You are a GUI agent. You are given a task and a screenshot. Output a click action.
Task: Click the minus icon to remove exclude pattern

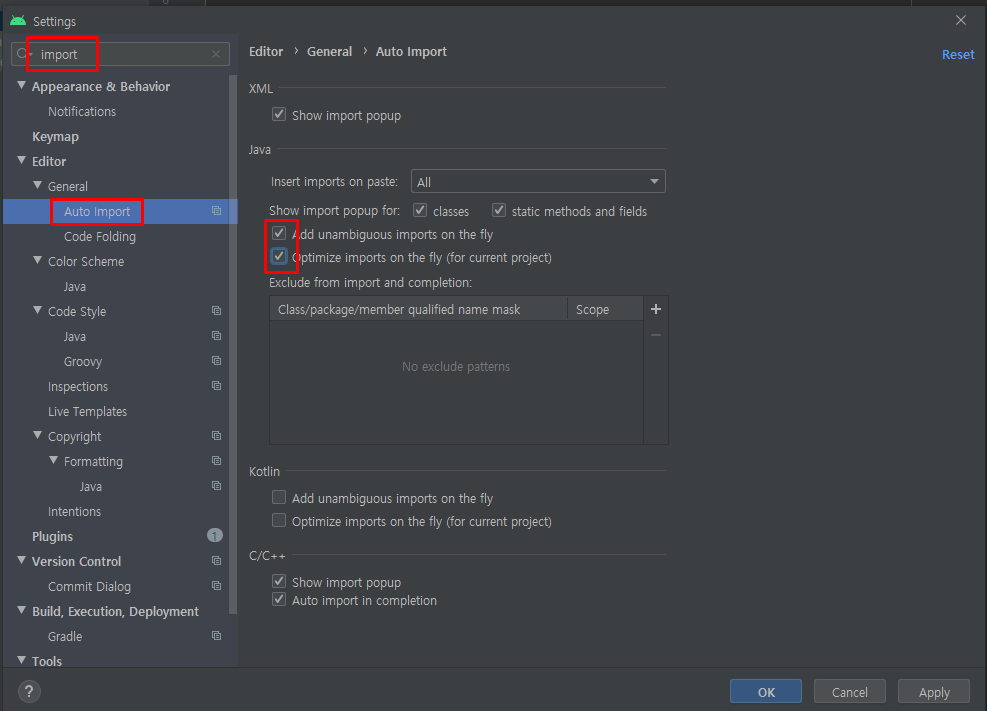pos(656,335)
